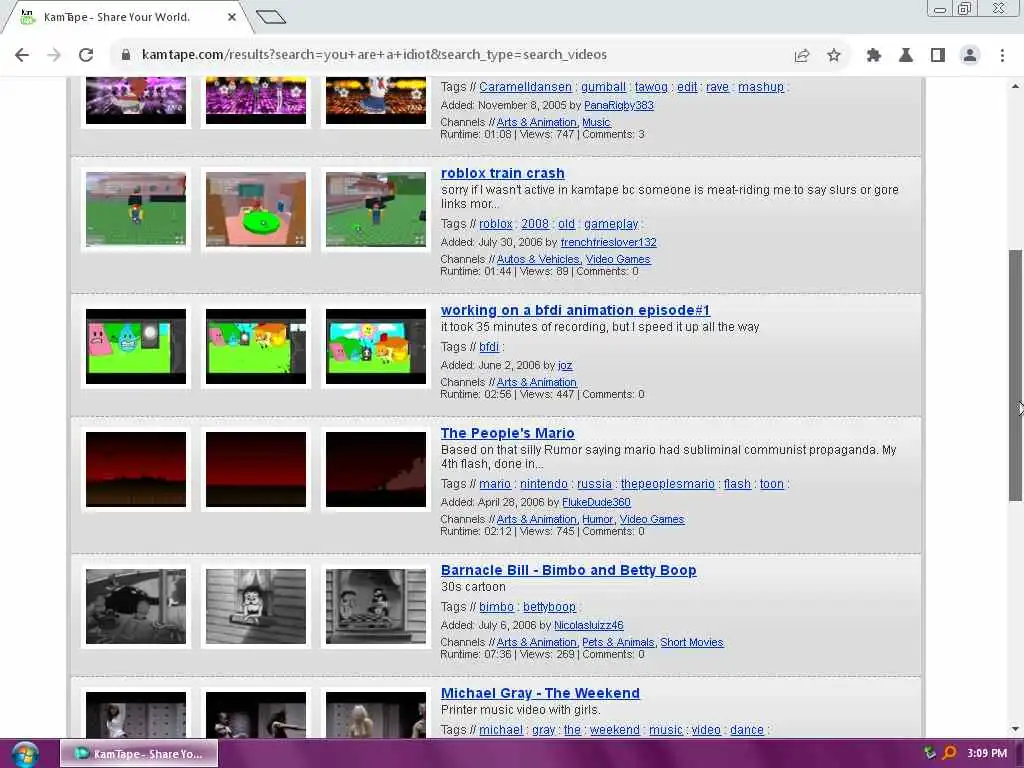Open the Extensions puzzle icon
This screenshot has width=1024, height=768.
tap(874, 55)
